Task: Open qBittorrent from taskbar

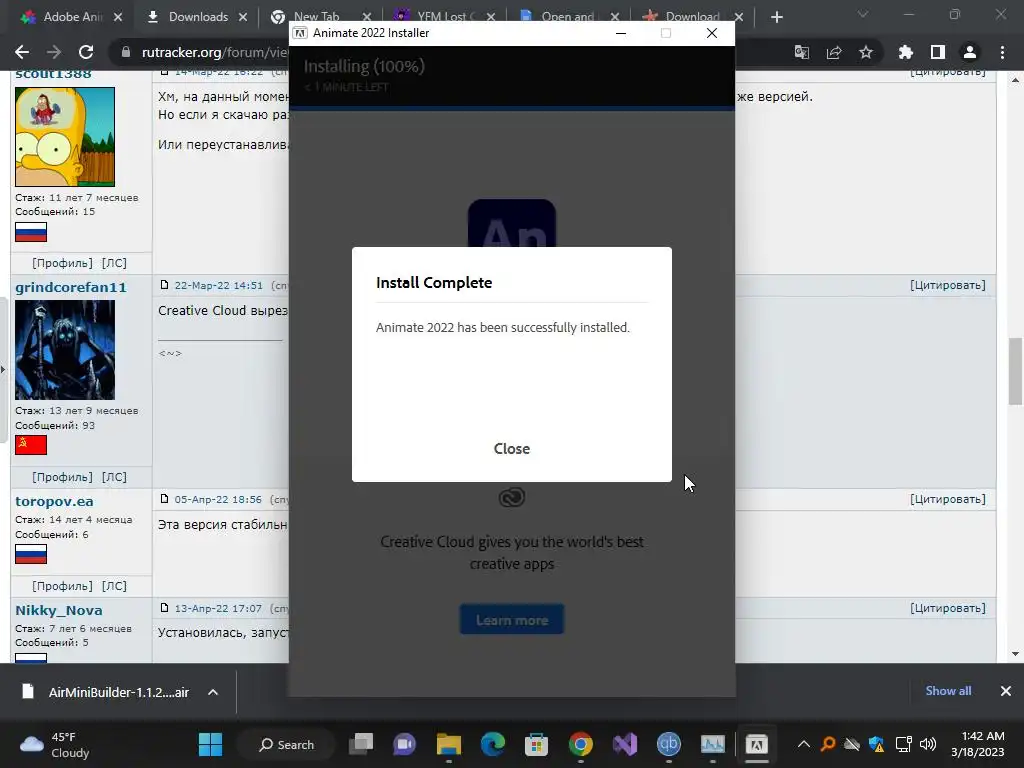Action: (668, 744)
